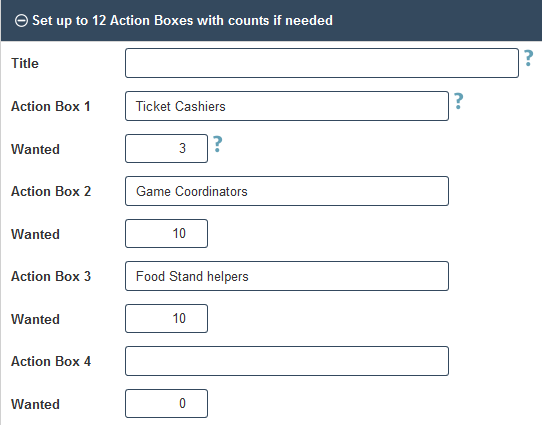Select the Ticket Cashiers text field

tap(287, 106)
